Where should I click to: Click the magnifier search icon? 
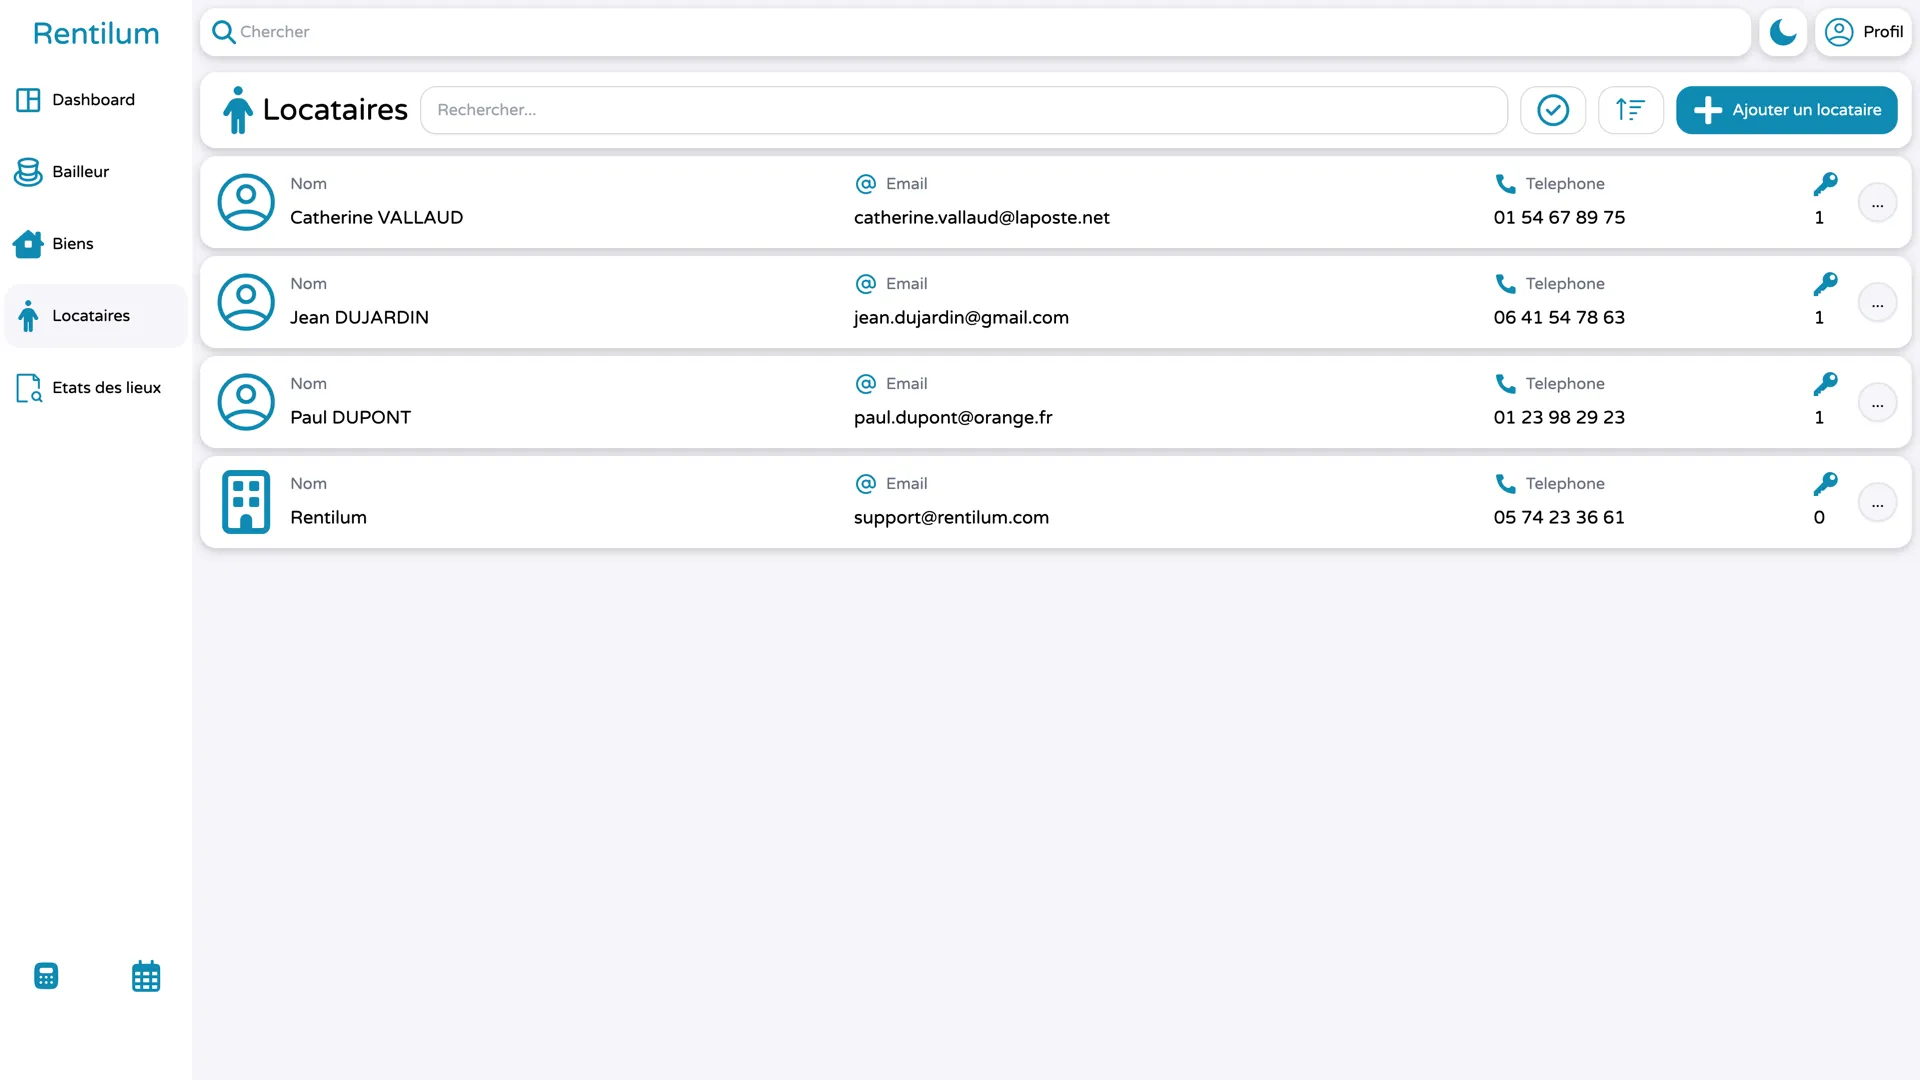click(224, 32)
